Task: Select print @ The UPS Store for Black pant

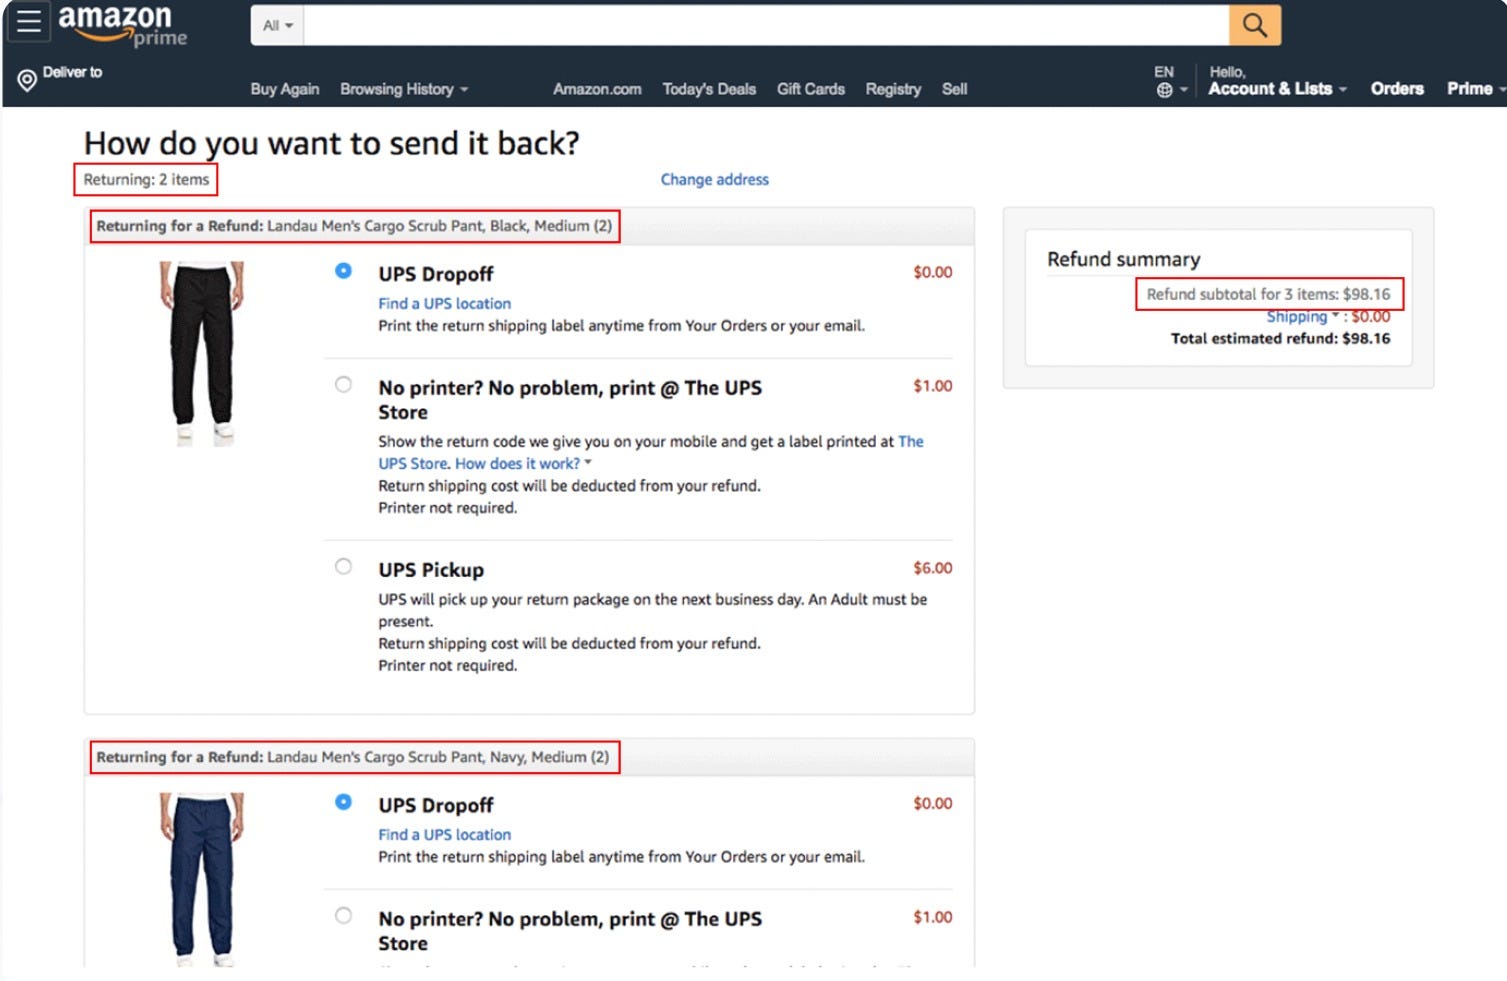Action: point(343,384)
